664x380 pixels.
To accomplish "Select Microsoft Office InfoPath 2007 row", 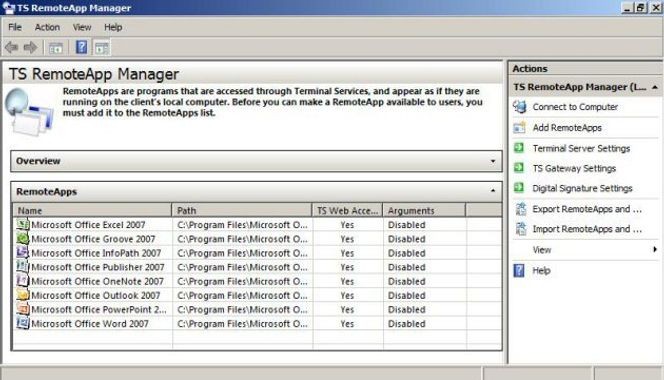I will point(257,253).
